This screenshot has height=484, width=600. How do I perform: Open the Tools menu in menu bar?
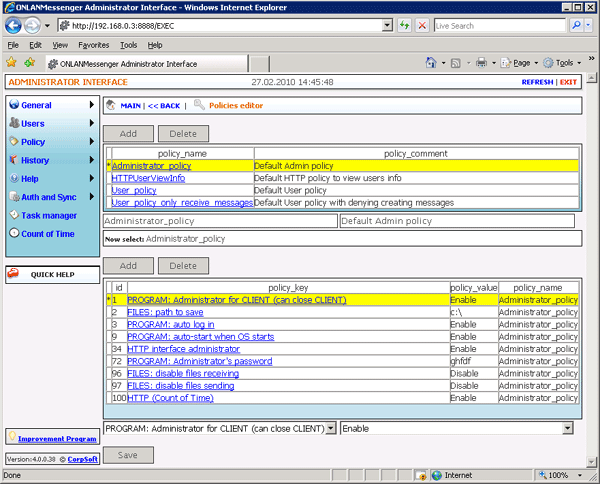[x=129, y=45]
